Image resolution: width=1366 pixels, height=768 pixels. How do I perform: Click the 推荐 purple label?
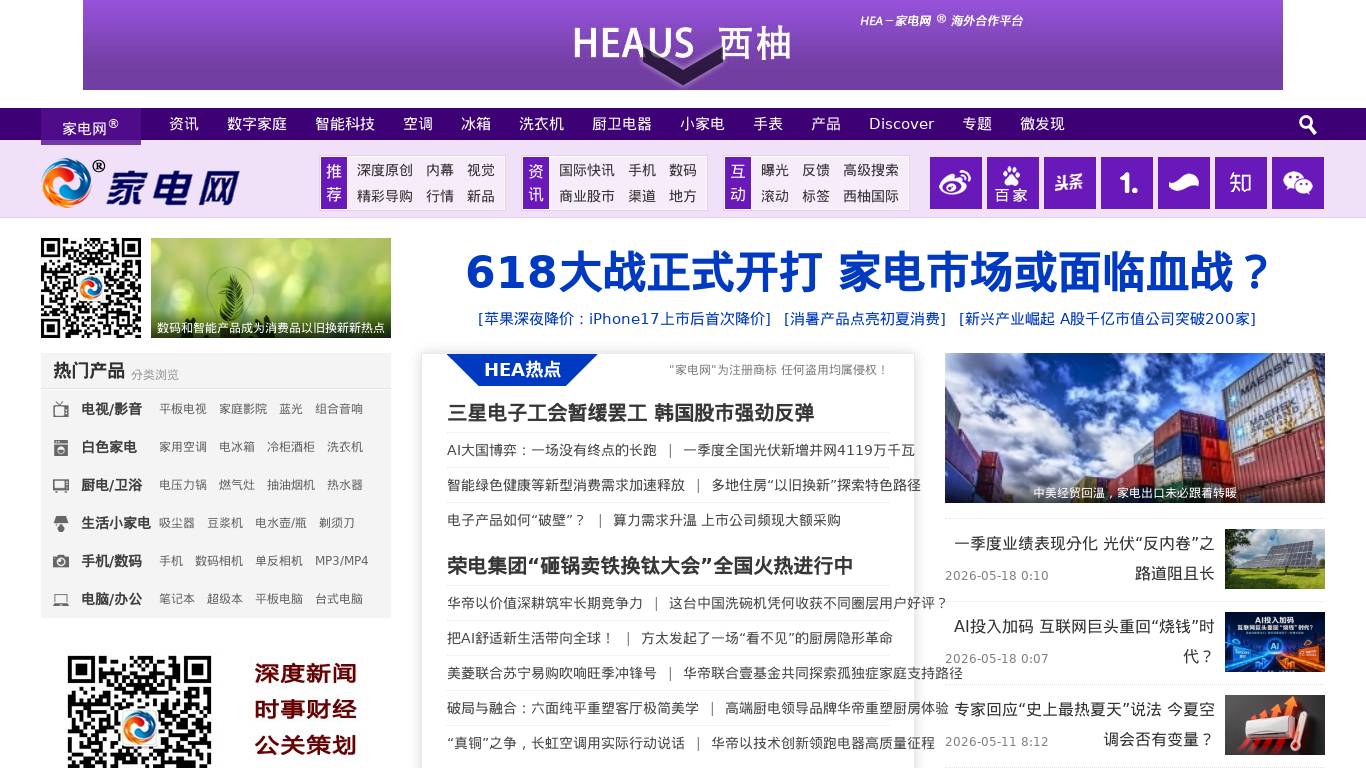(x=334, y=183)
